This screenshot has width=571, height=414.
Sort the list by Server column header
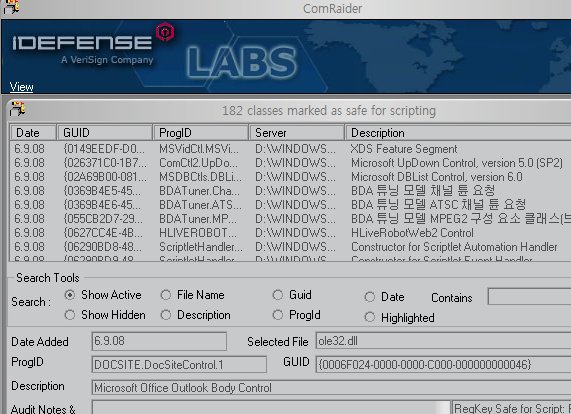click(297, 133)
